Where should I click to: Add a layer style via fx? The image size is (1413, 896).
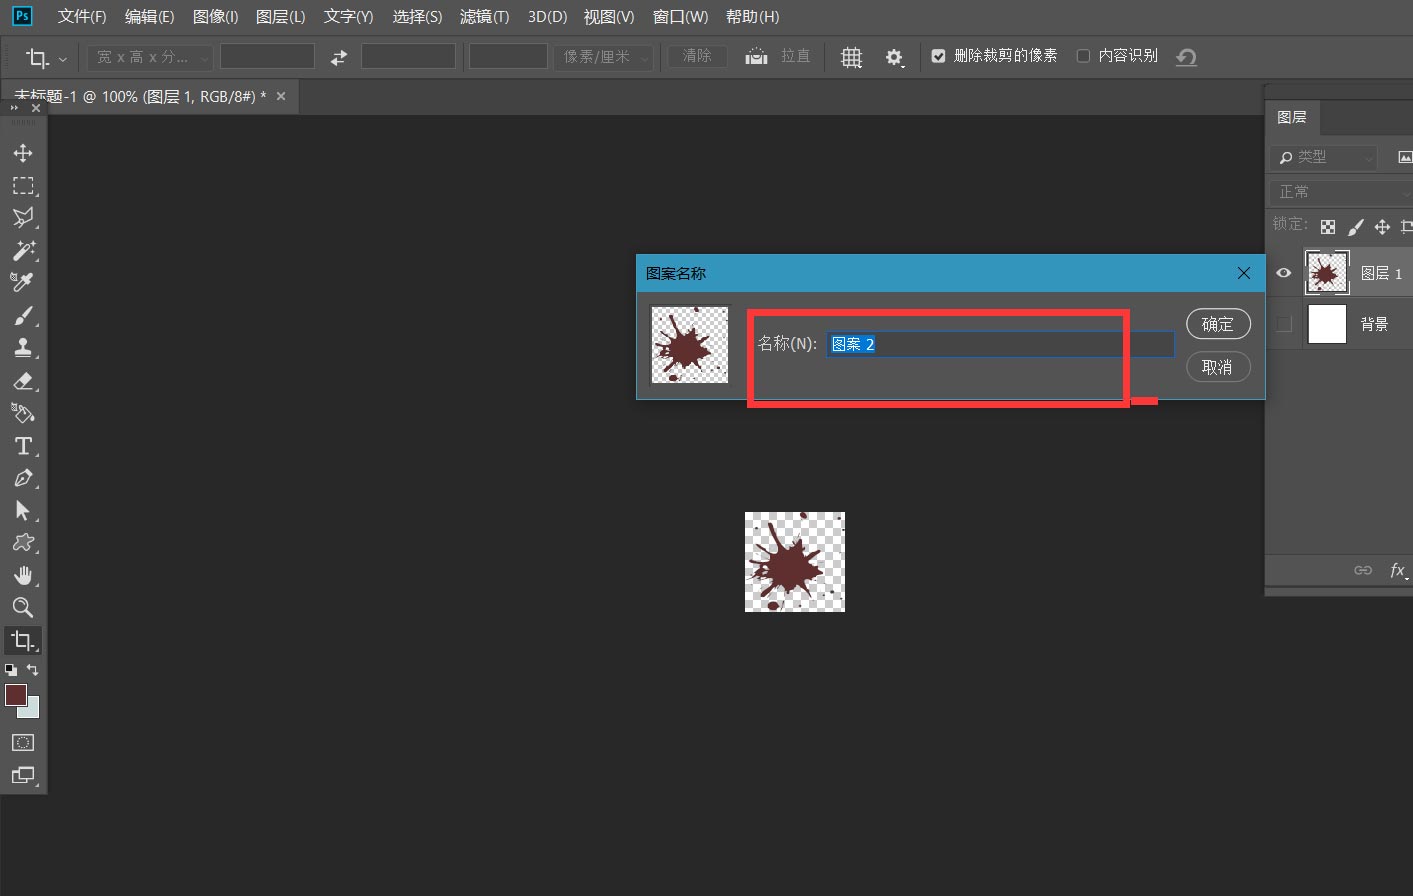tap(1397, 570)
